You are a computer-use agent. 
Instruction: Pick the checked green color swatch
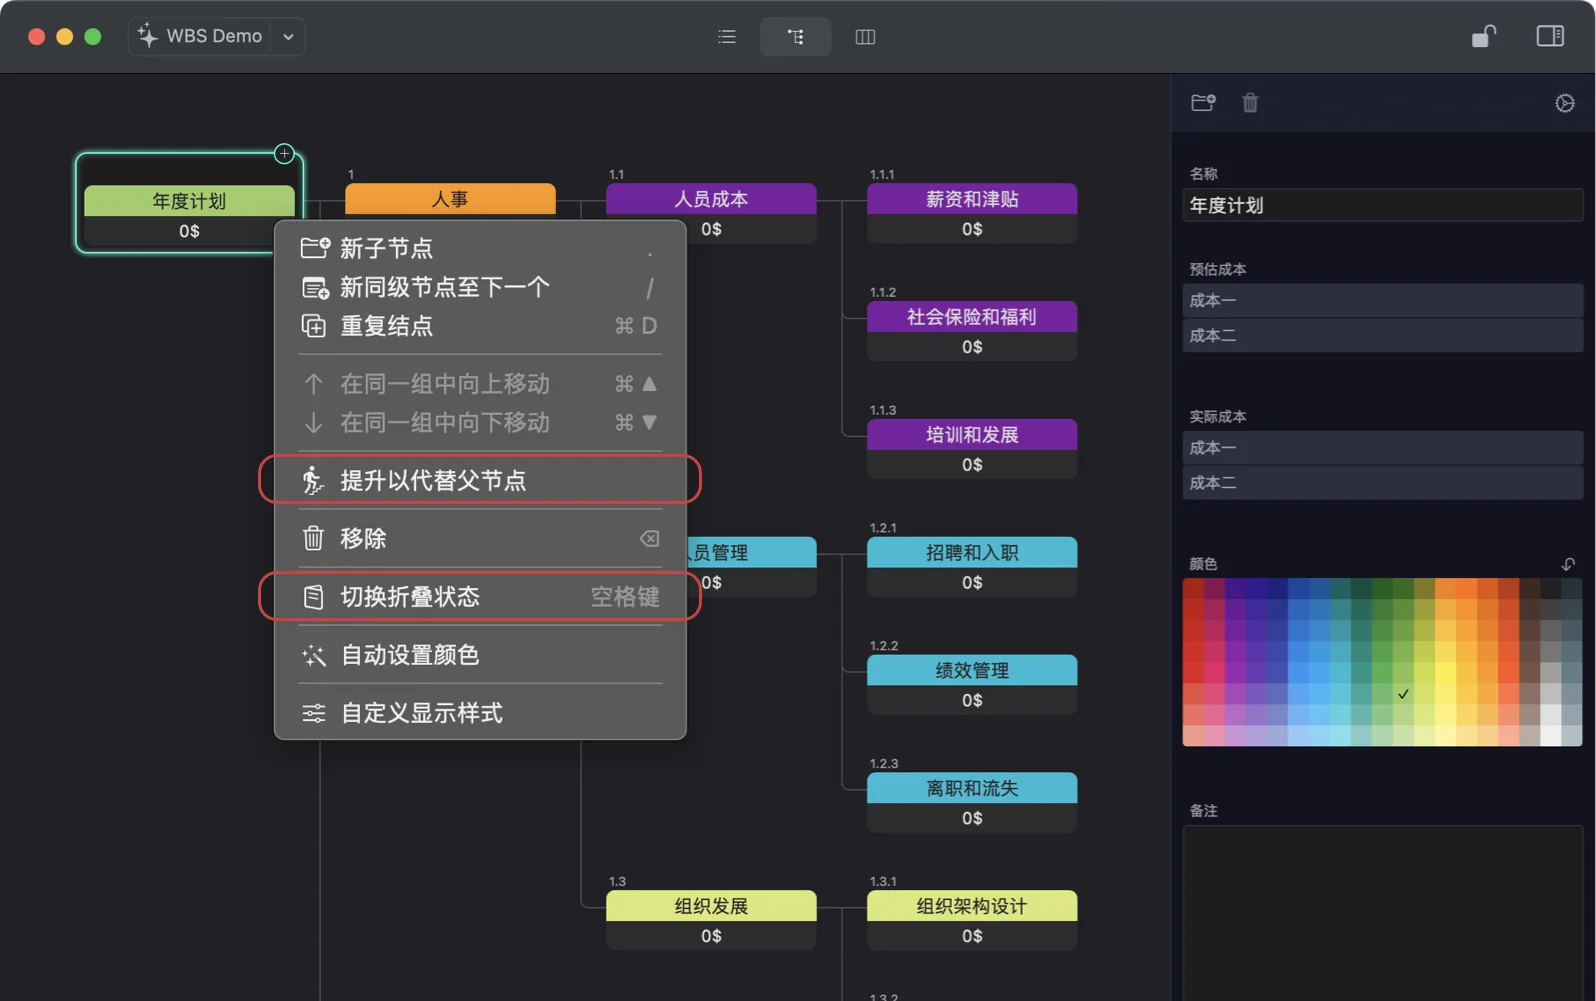coord(1403,693)
